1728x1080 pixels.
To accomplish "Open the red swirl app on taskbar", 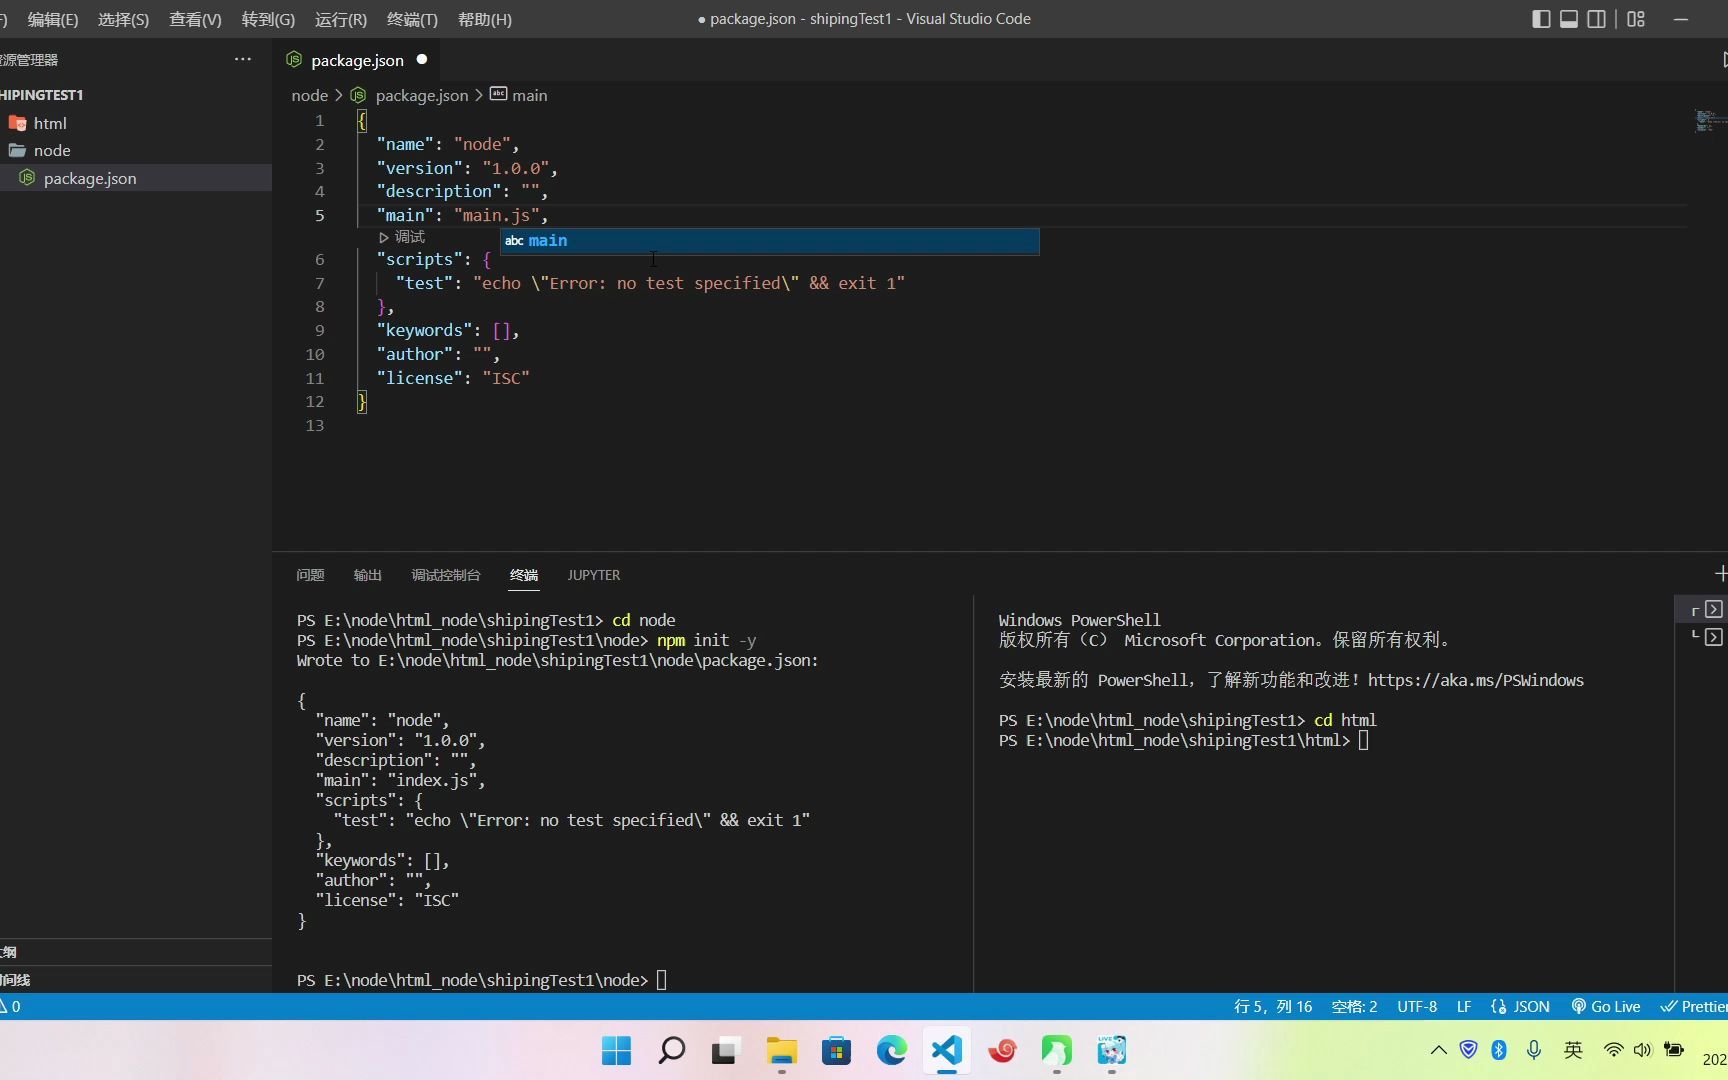I will [1001, 1051].
